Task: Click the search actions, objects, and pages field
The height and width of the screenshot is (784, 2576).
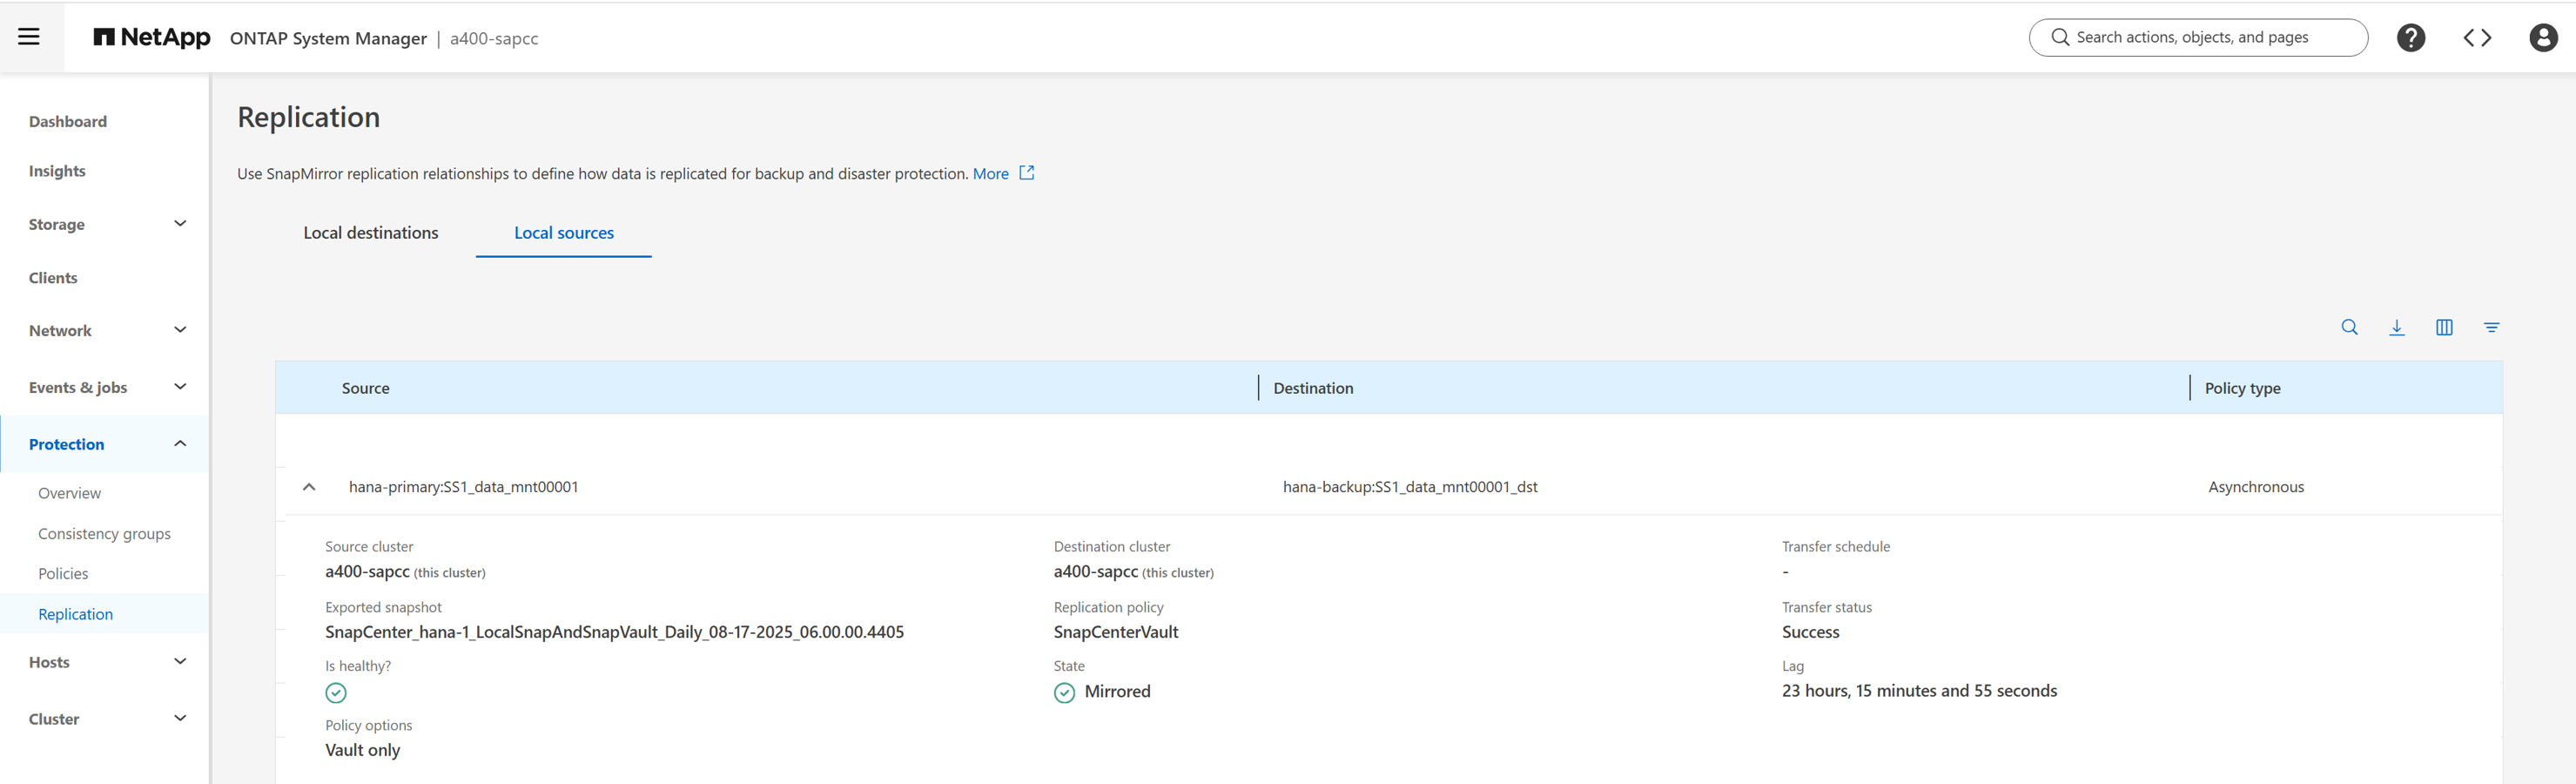Action: tap(2198, 37)
